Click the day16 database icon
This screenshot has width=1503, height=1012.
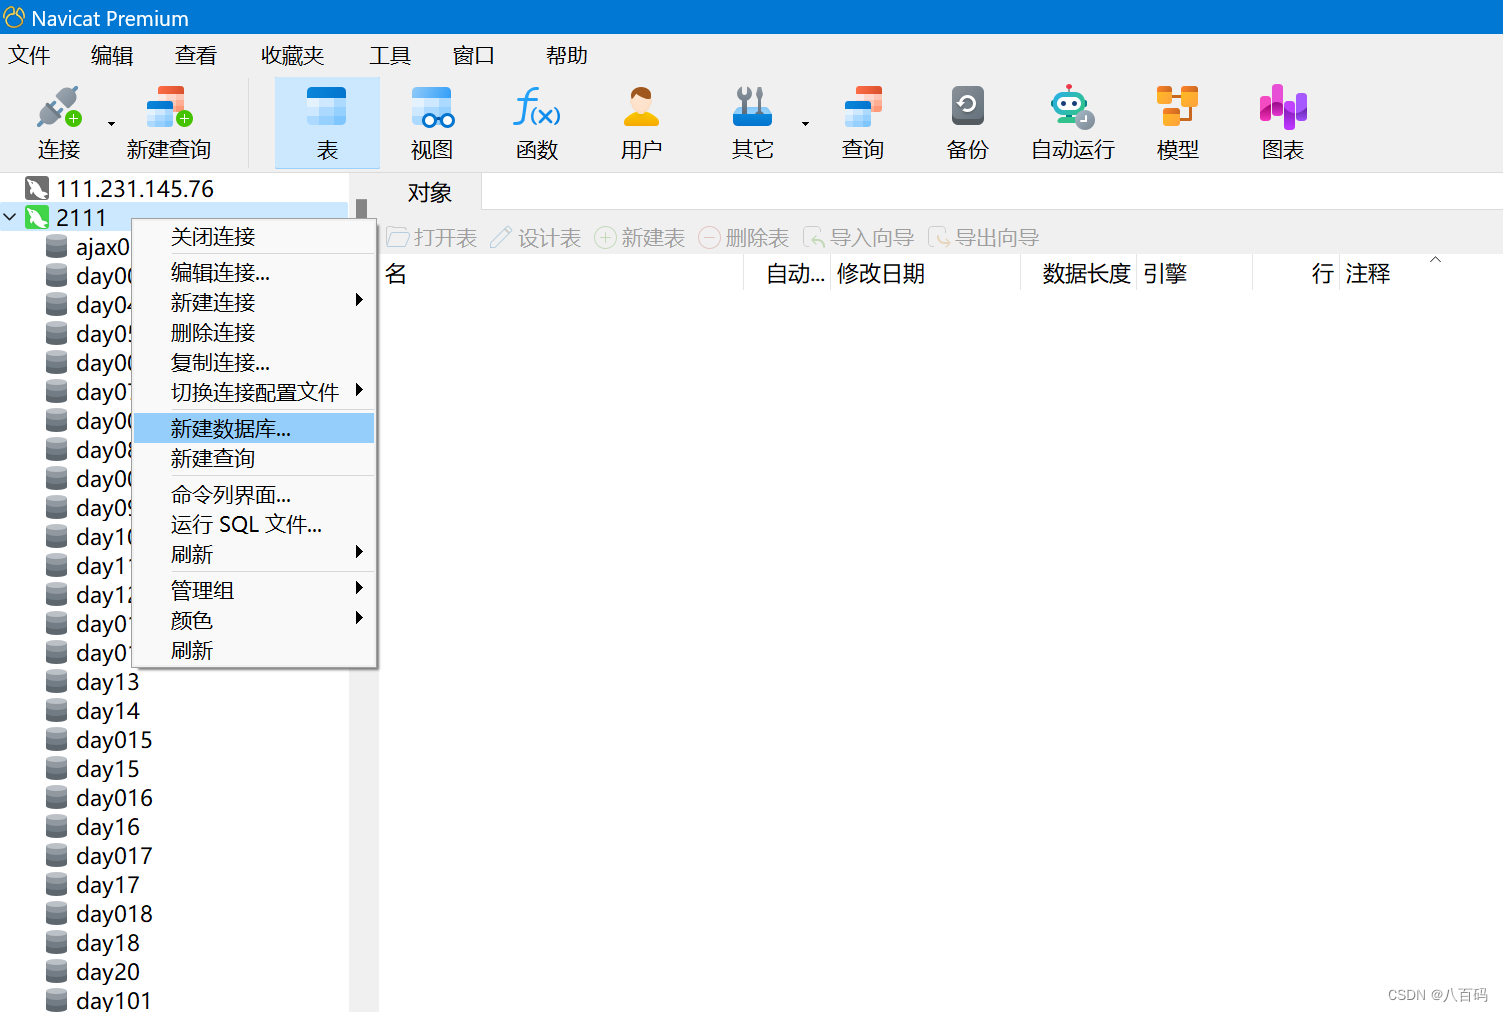pos(57,827)
